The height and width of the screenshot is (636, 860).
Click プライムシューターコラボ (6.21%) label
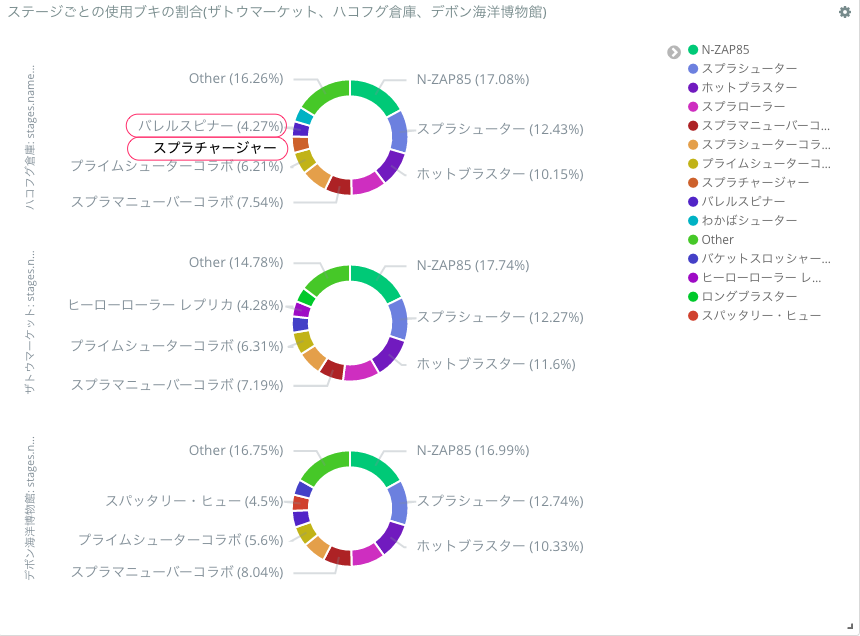177,166
